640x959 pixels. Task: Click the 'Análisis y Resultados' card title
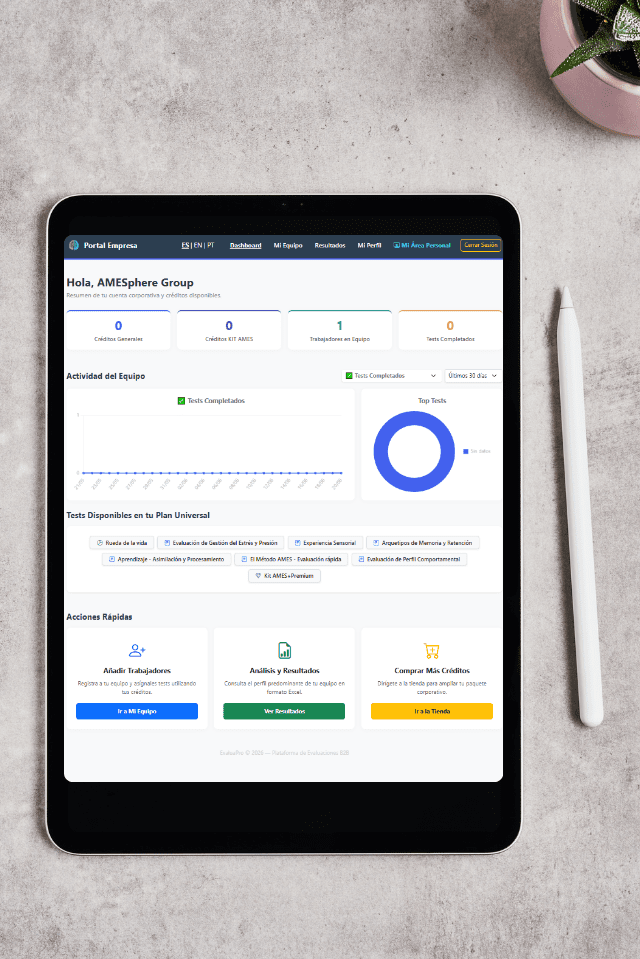(285, 670)
